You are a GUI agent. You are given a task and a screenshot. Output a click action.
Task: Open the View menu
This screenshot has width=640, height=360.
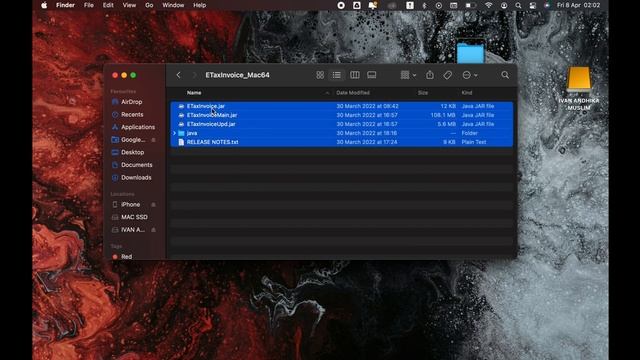(129, 5)
